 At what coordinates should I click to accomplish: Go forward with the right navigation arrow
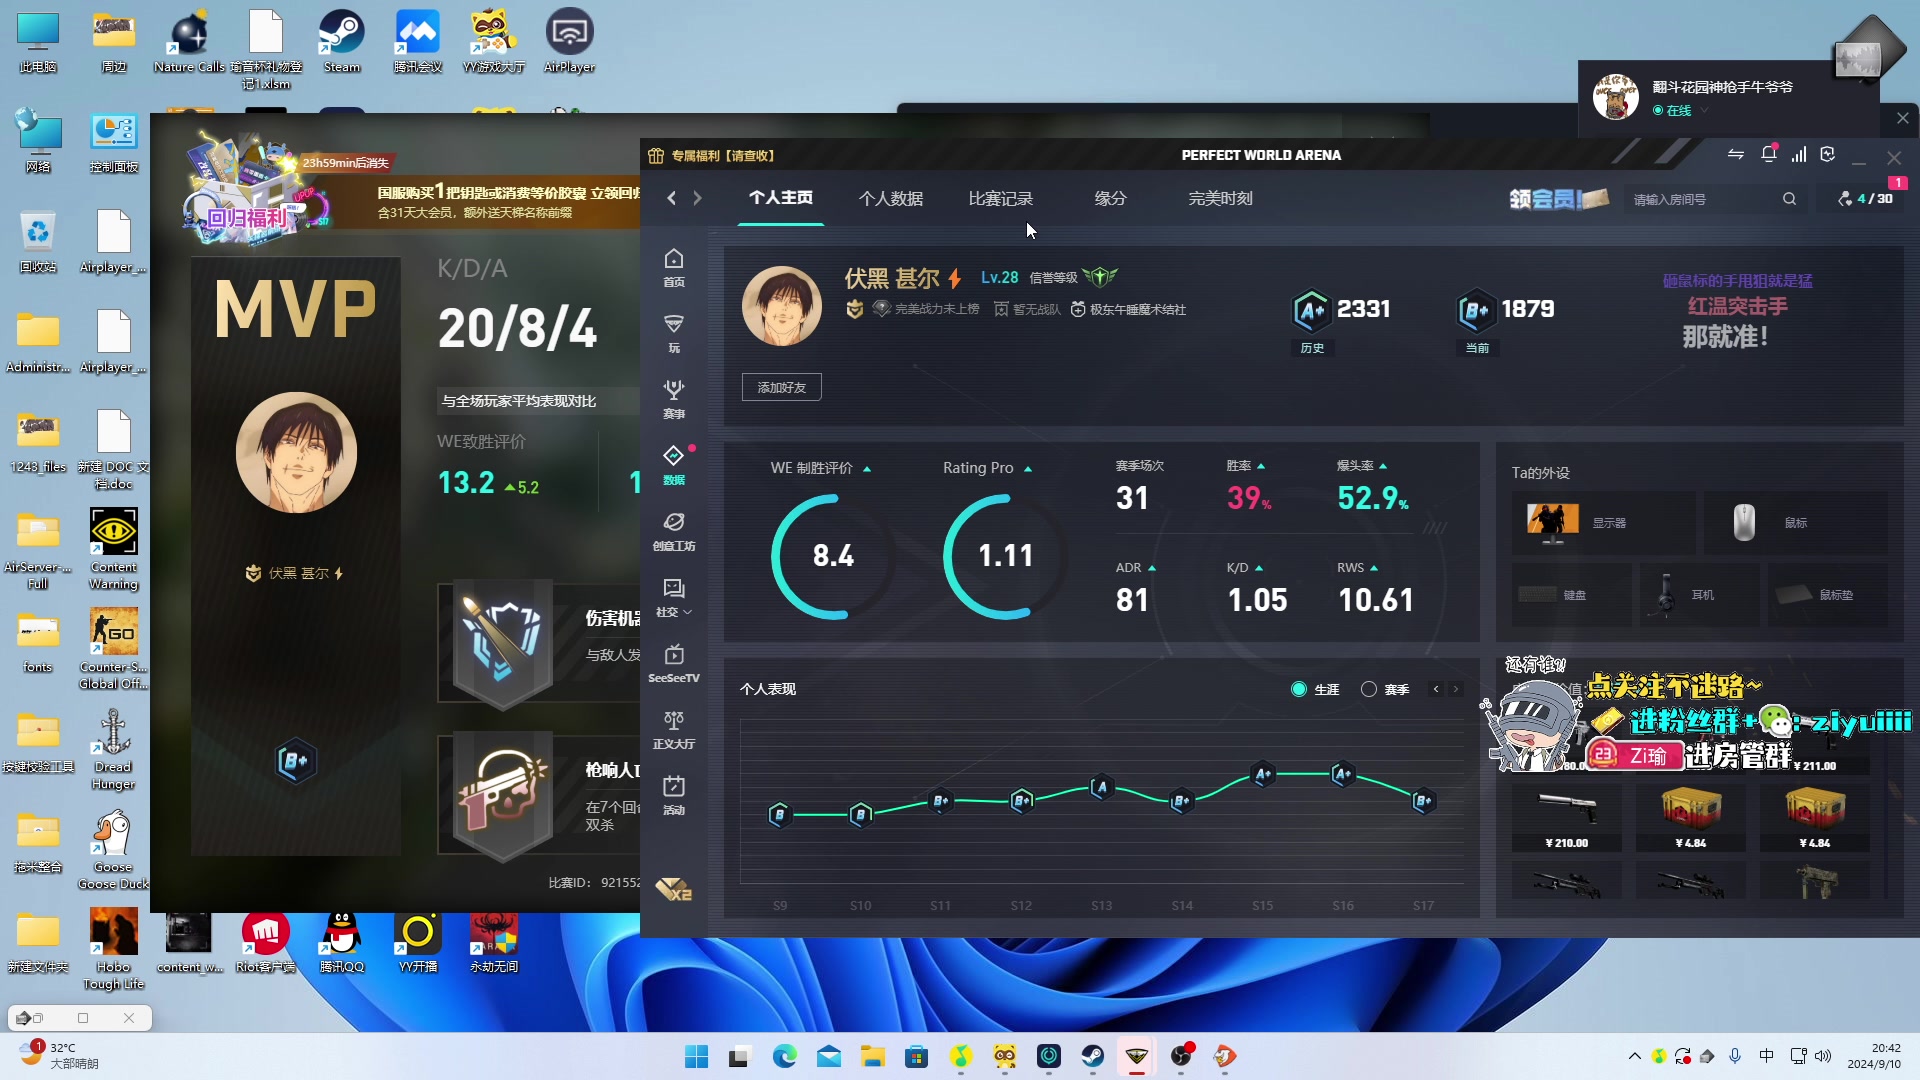pos(697,198)
